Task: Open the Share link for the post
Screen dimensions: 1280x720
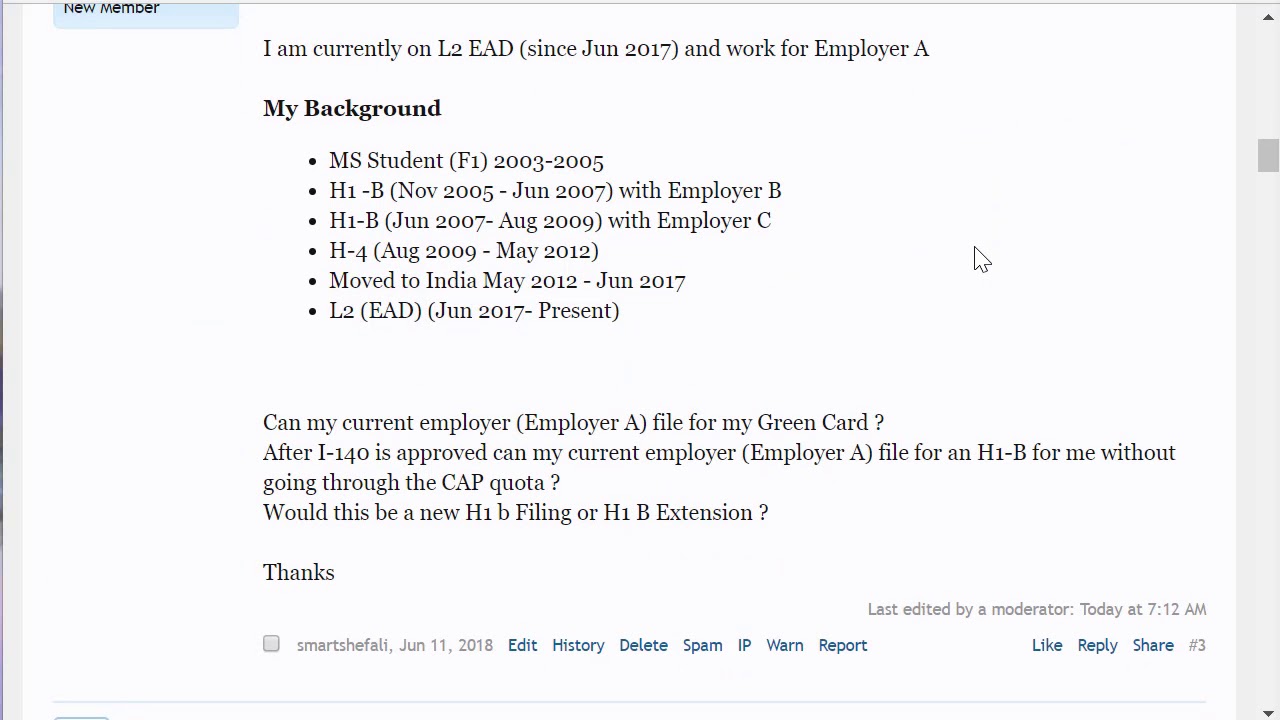Action: tap(1153, 645)
